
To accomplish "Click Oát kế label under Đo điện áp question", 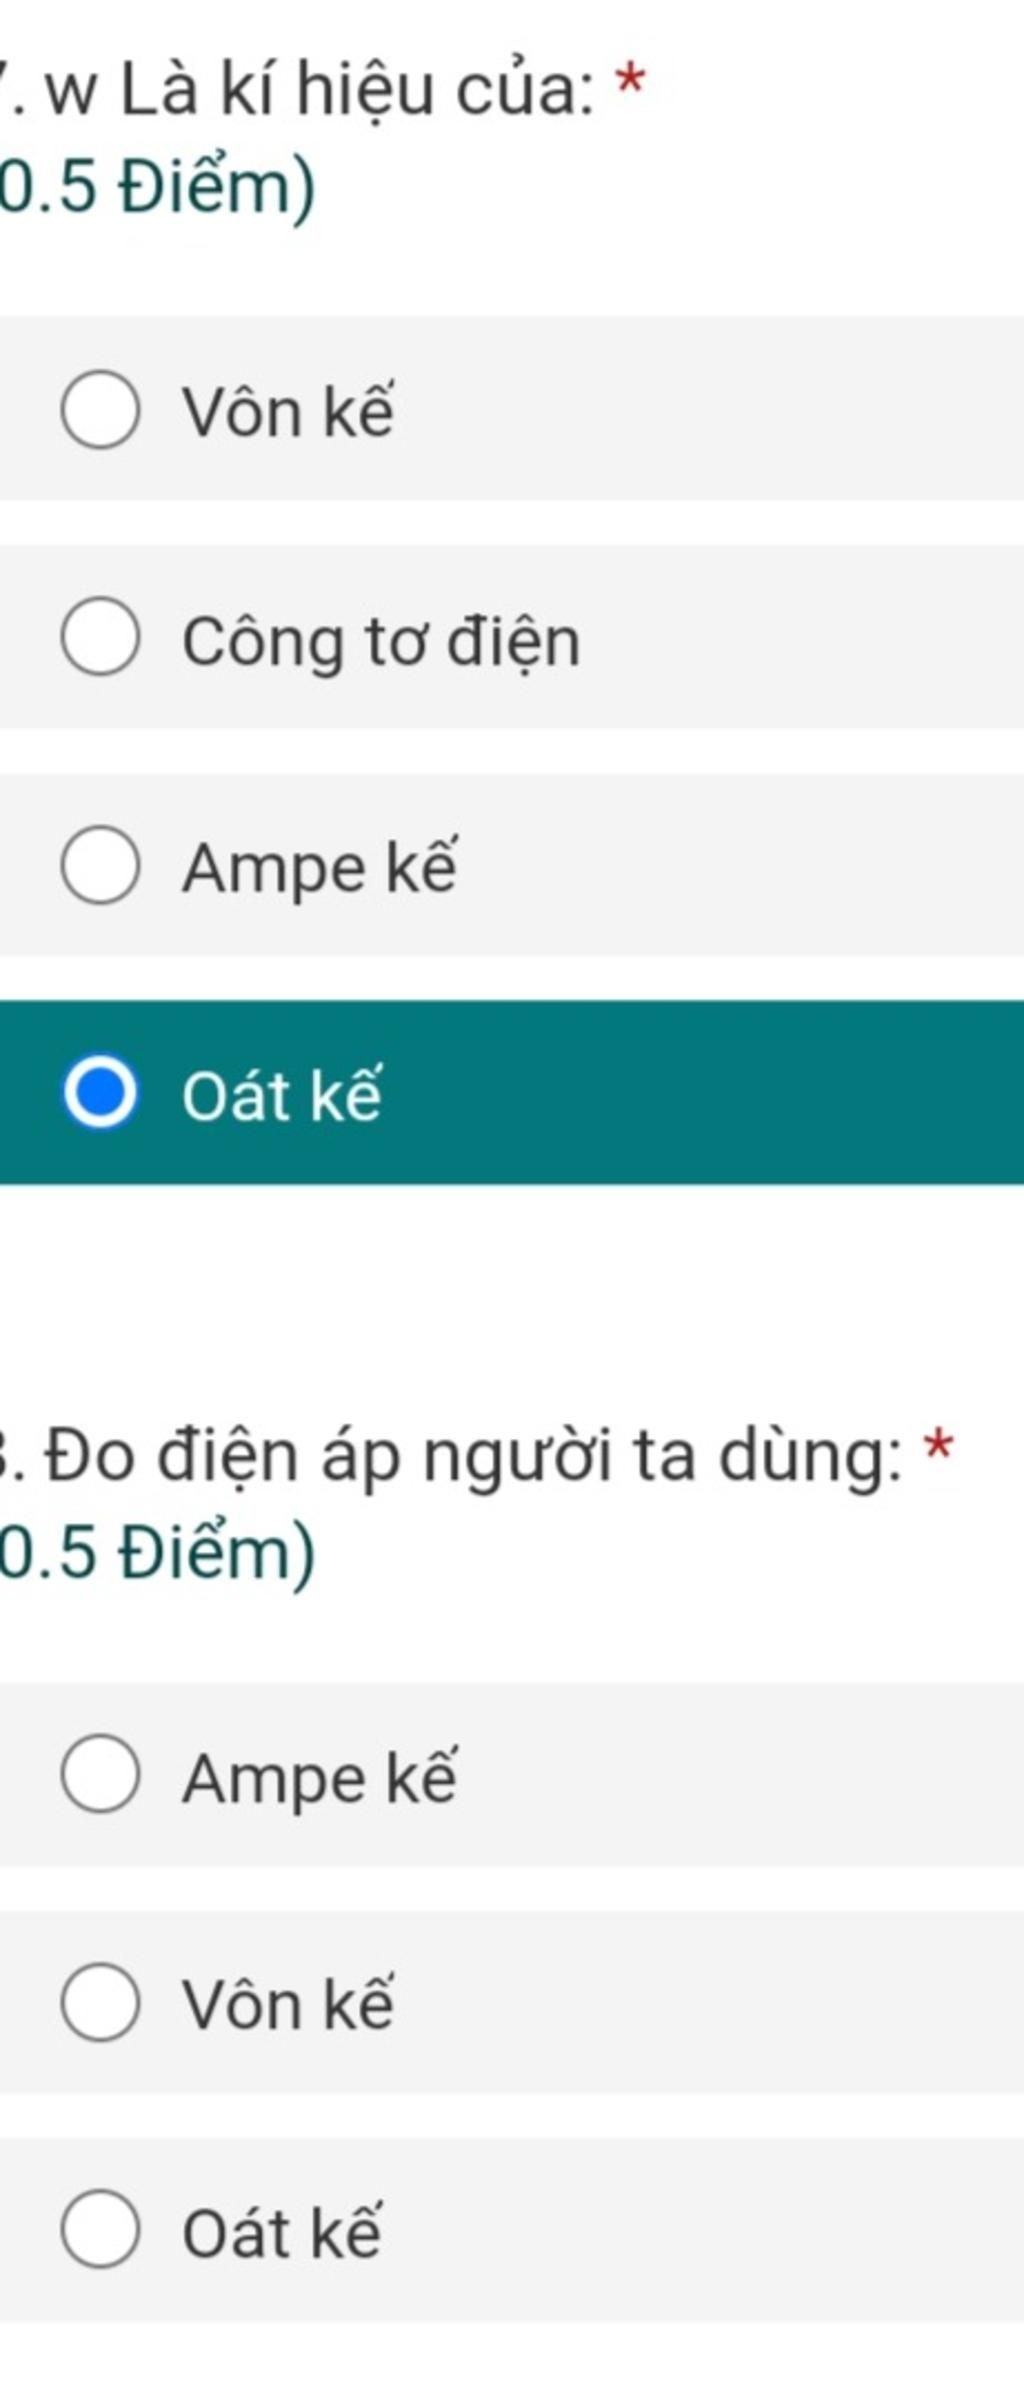I will 282,2232.
